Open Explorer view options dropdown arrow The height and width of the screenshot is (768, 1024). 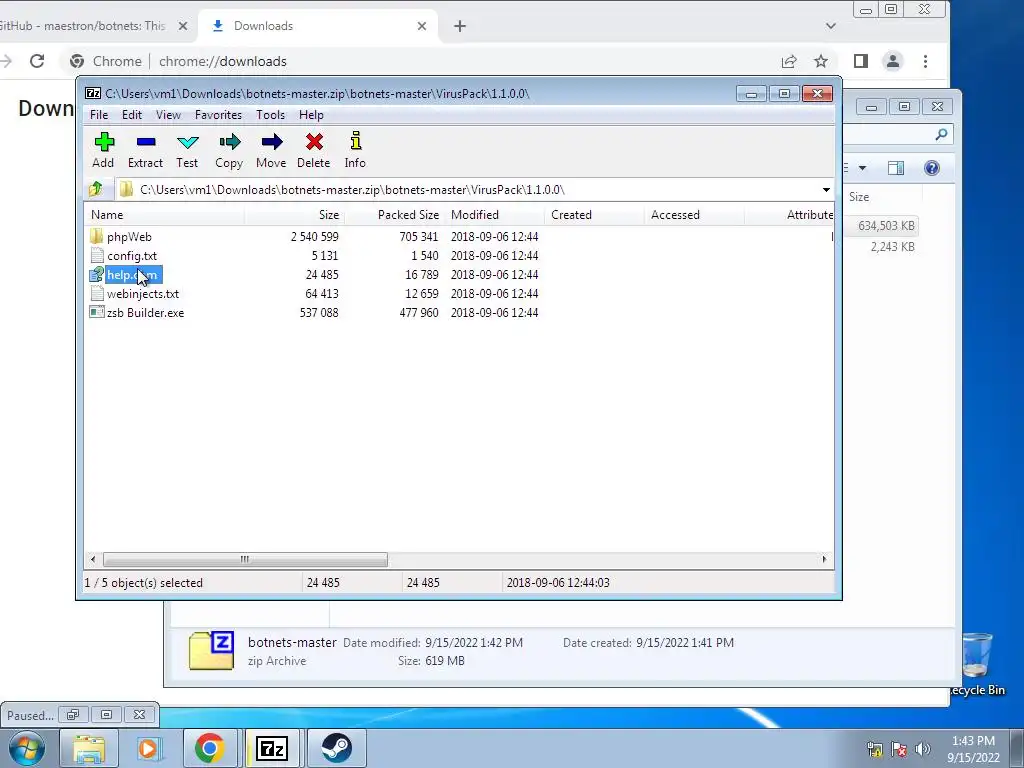(862, 168)
